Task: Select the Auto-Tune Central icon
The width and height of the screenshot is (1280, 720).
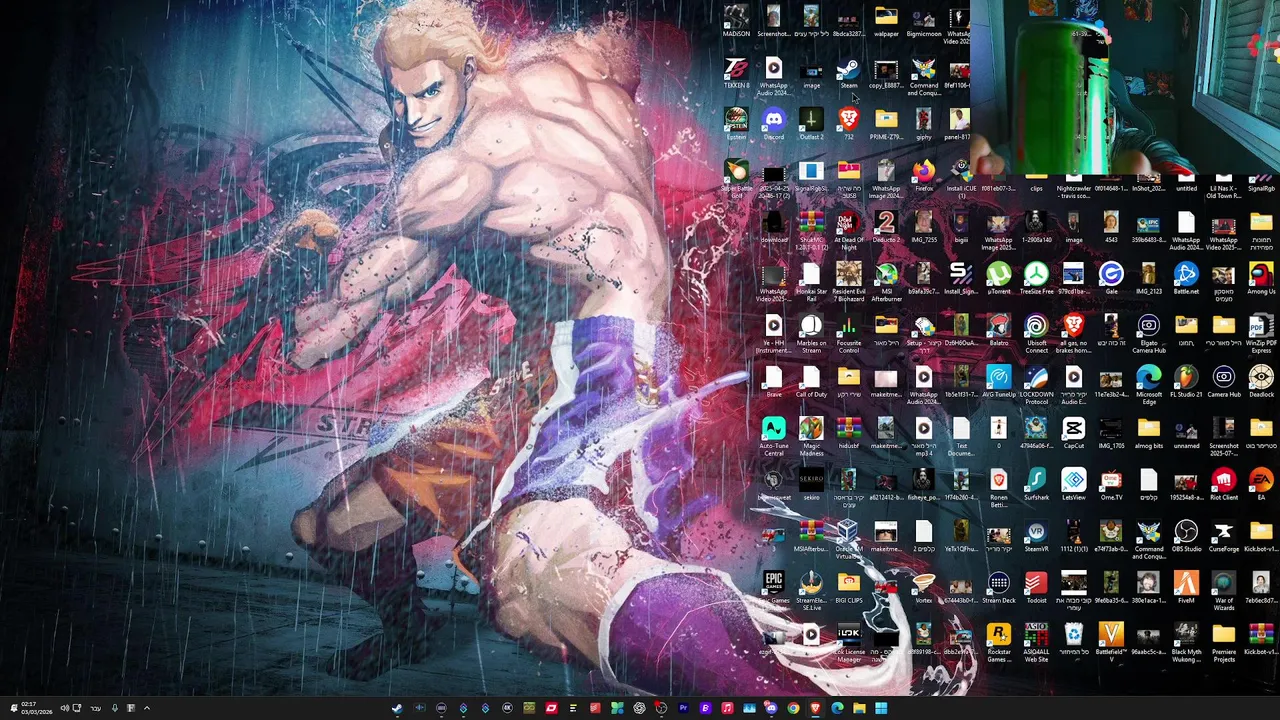Action: point(773,437)
